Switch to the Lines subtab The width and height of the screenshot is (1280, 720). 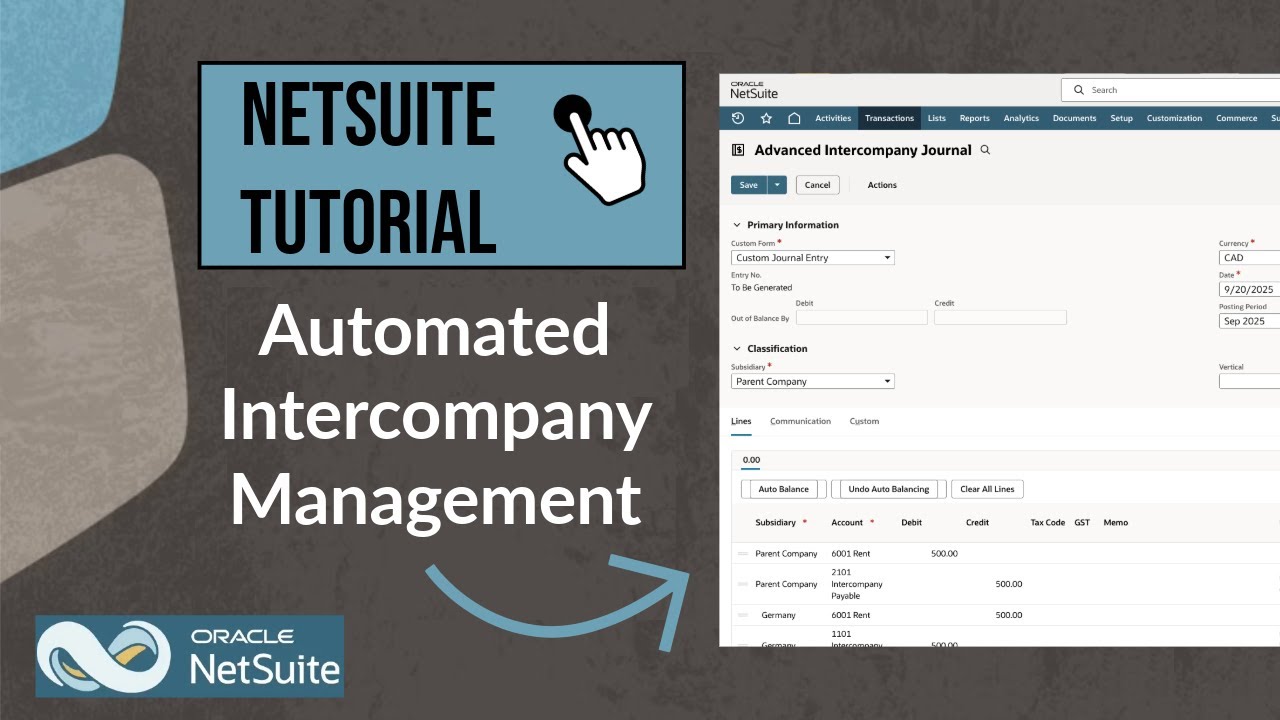pyautogui.click(x=741, y=421)
